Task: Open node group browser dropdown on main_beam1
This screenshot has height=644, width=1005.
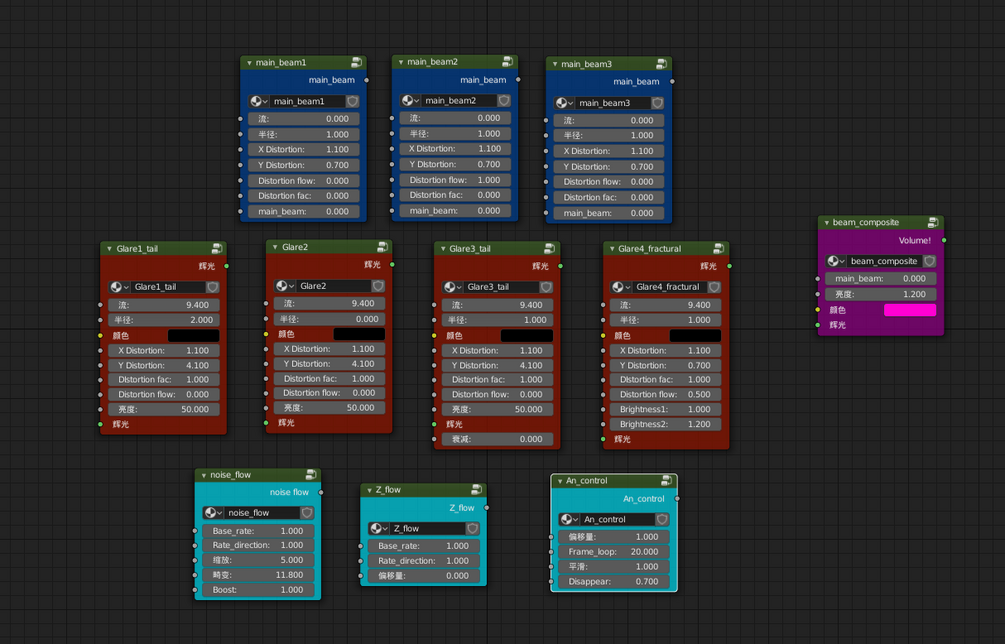Action: pos(259,101)
